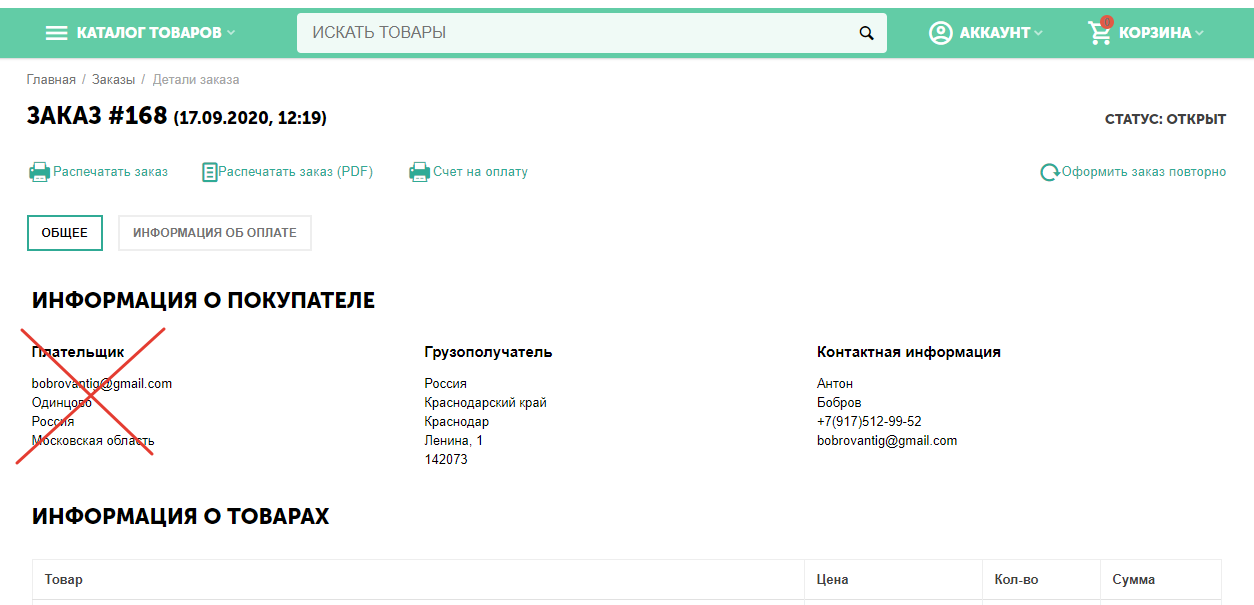The image size is (1254, 605).
Task: Click the Распечатать заказ (PDF) link
Action: coord(296,172)
